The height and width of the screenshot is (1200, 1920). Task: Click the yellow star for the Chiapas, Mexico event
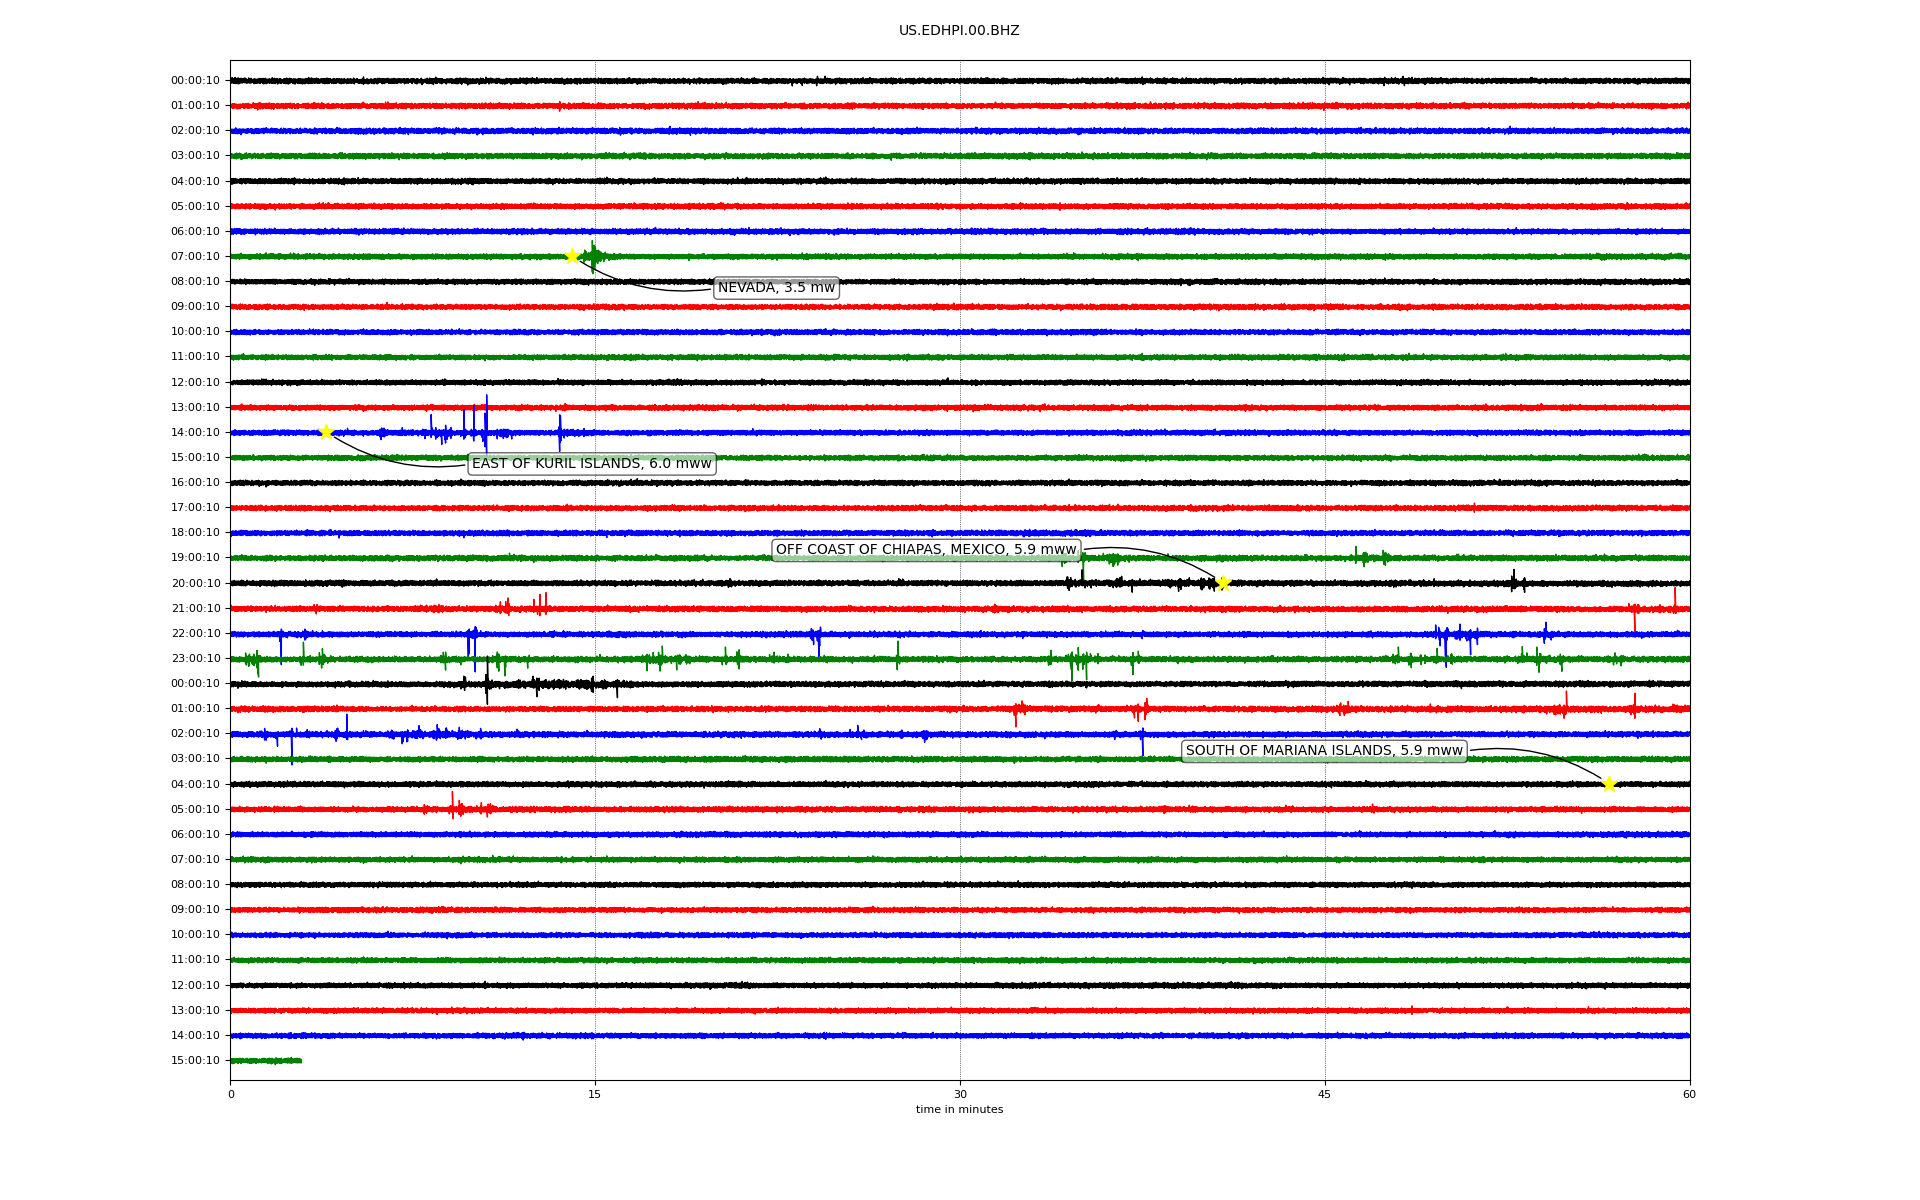[1223, 583]
